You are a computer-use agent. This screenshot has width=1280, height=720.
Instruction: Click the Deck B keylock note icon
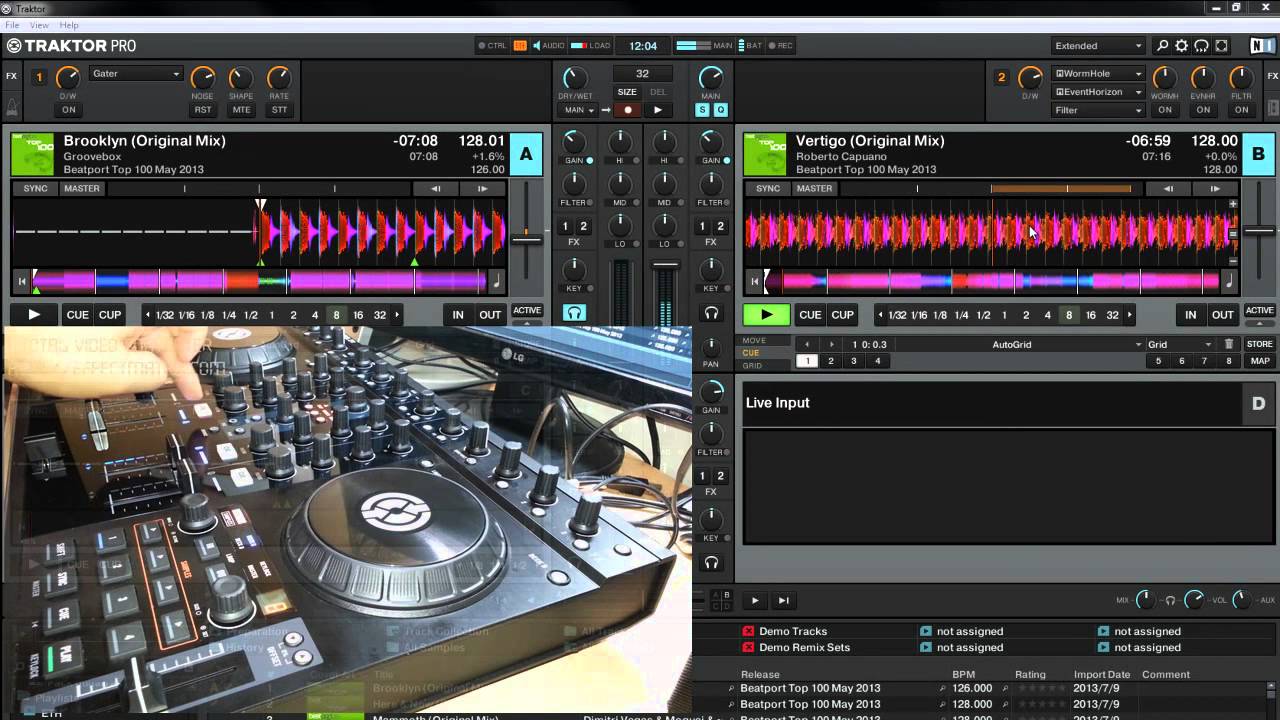coord(1229,282)
